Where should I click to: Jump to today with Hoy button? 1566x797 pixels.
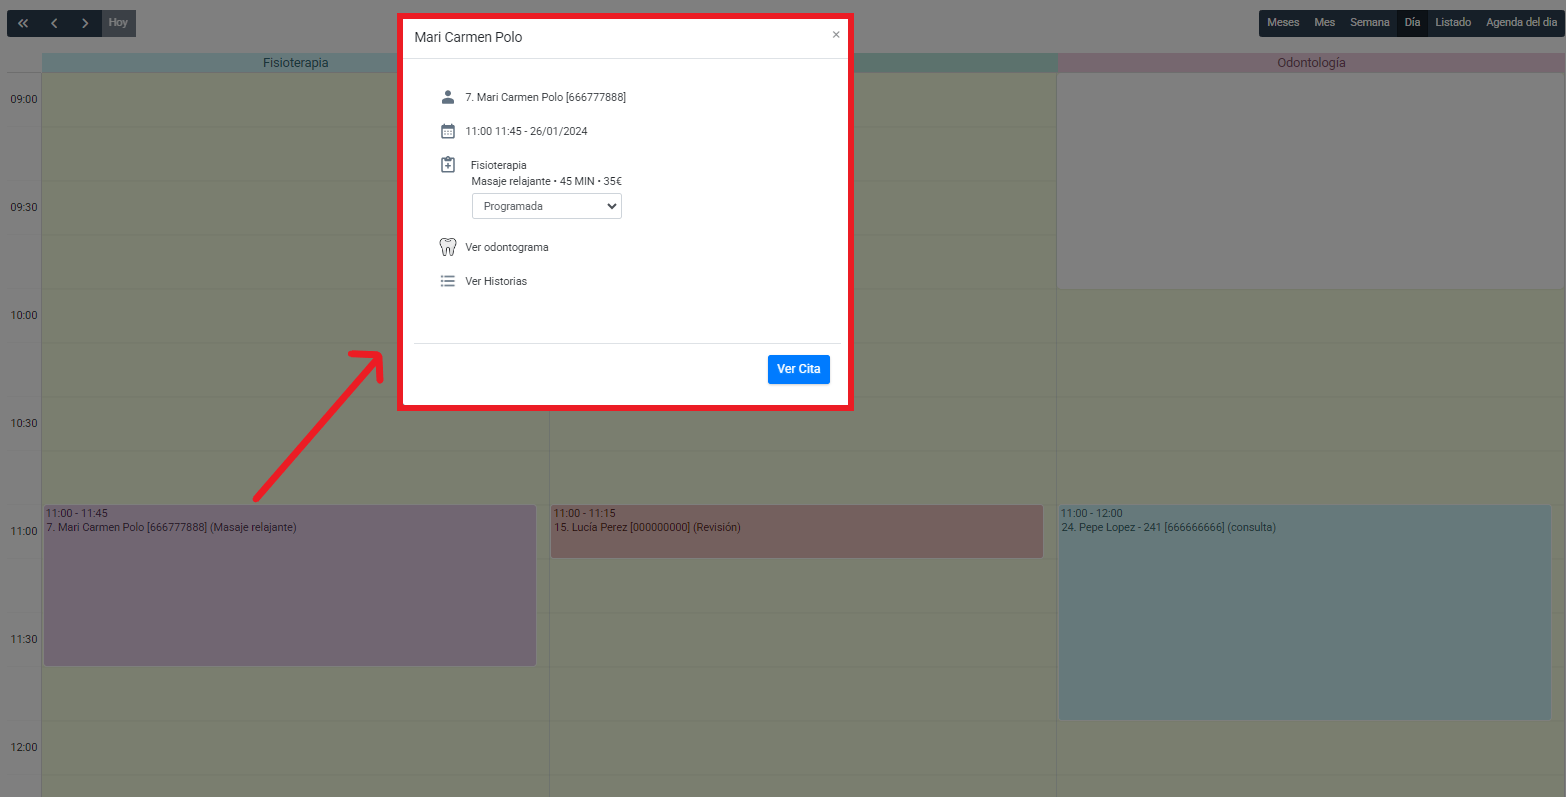(x=118, y=23)
